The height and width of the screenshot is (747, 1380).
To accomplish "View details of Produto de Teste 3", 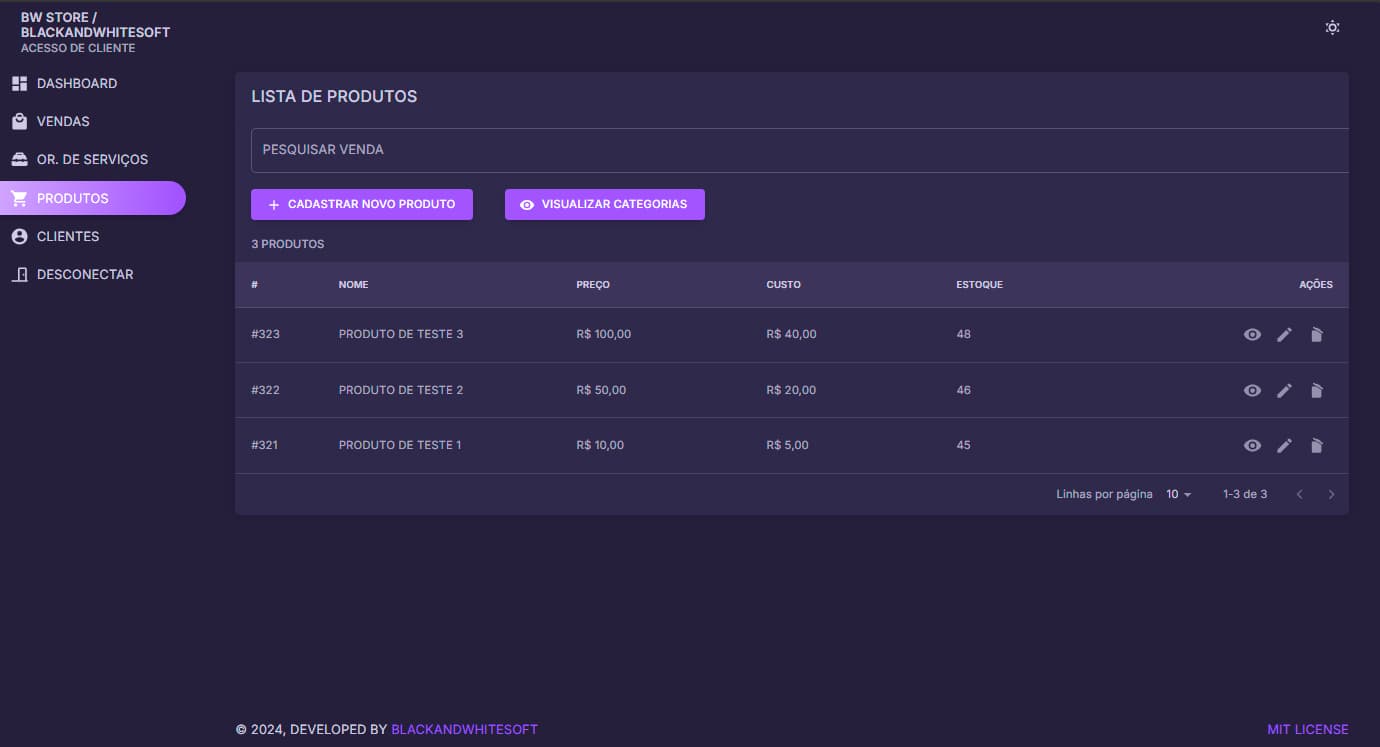I will point(1252,335).
